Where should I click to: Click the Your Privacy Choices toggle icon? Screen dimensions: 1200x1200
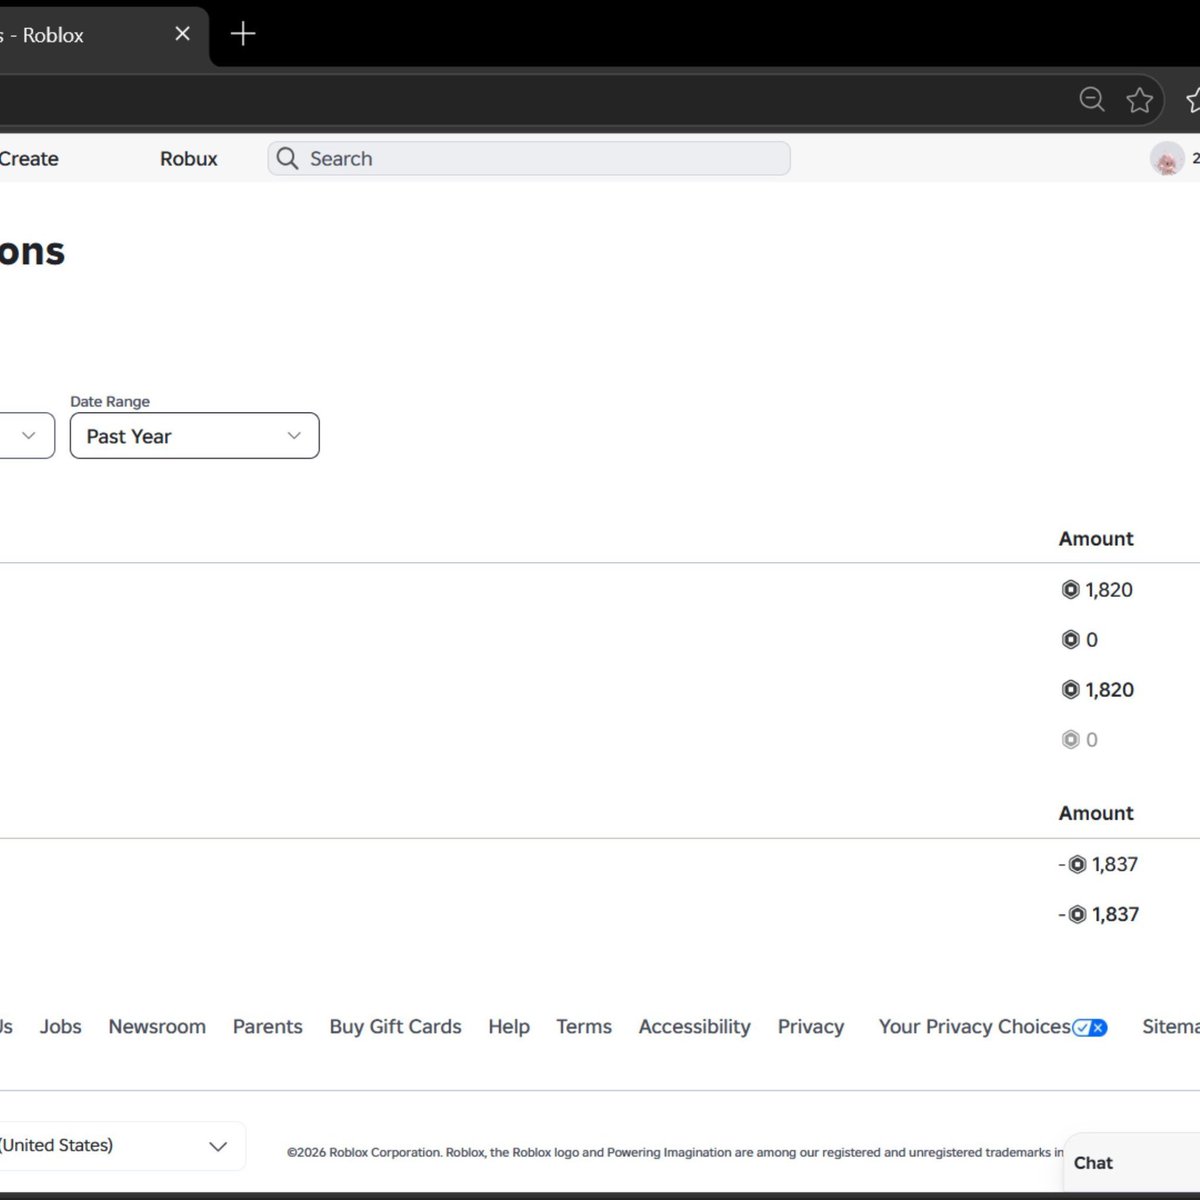click(x=1090, y=1027)
